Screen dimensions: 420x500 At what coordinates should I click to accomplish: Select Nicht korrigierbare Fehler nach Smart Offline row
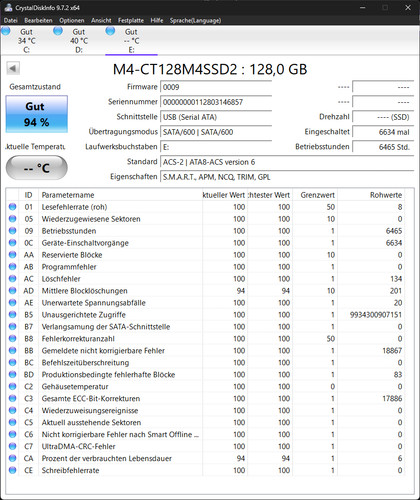pos(205,434)
